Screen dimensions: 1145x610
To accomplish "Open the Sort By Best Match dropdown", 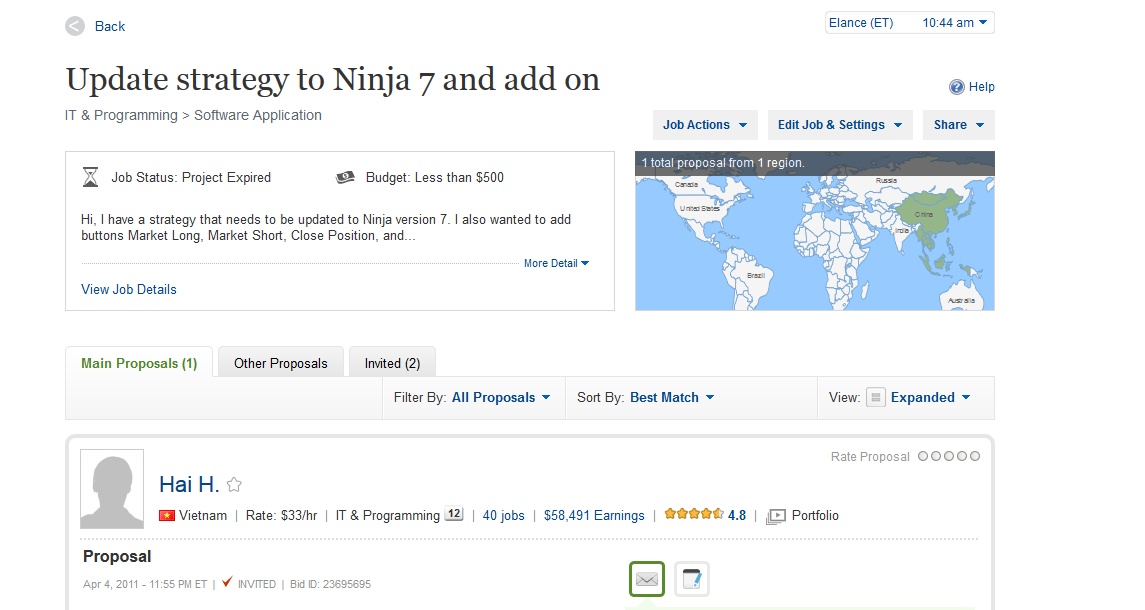I will [x=672, y=397].
